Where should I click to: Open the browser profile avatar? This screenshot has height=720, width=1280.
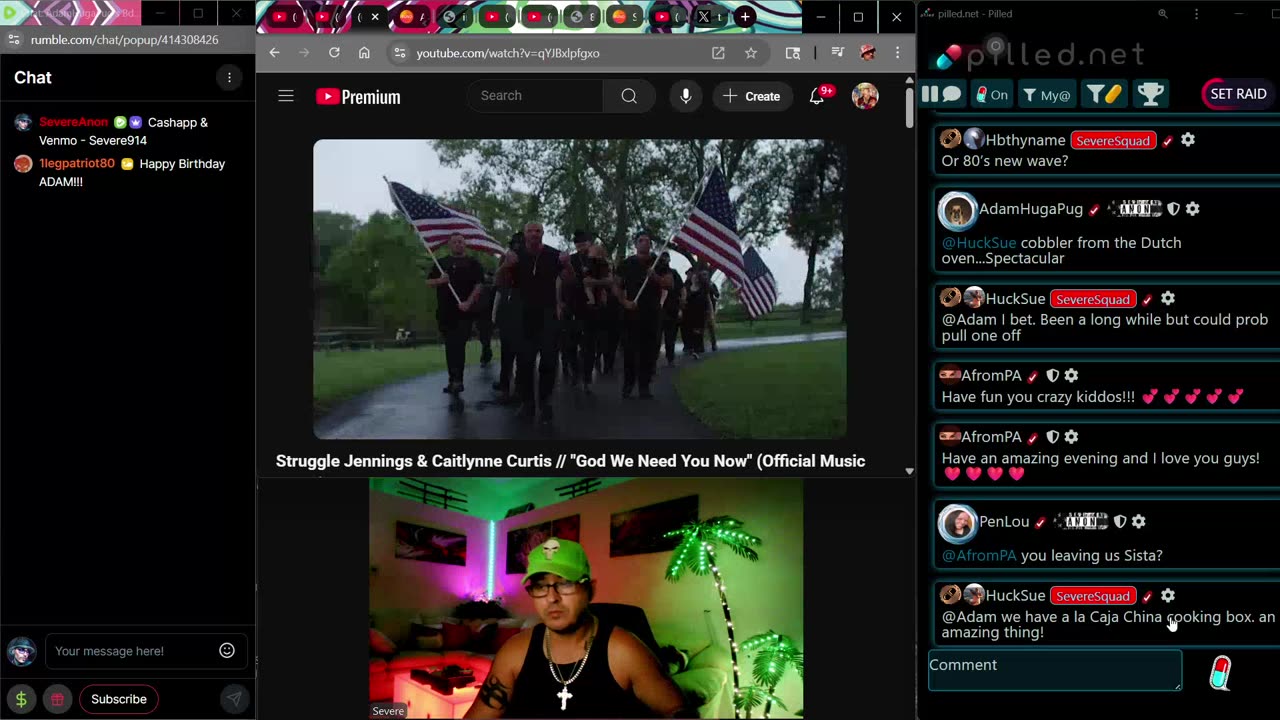click(868, 53)
